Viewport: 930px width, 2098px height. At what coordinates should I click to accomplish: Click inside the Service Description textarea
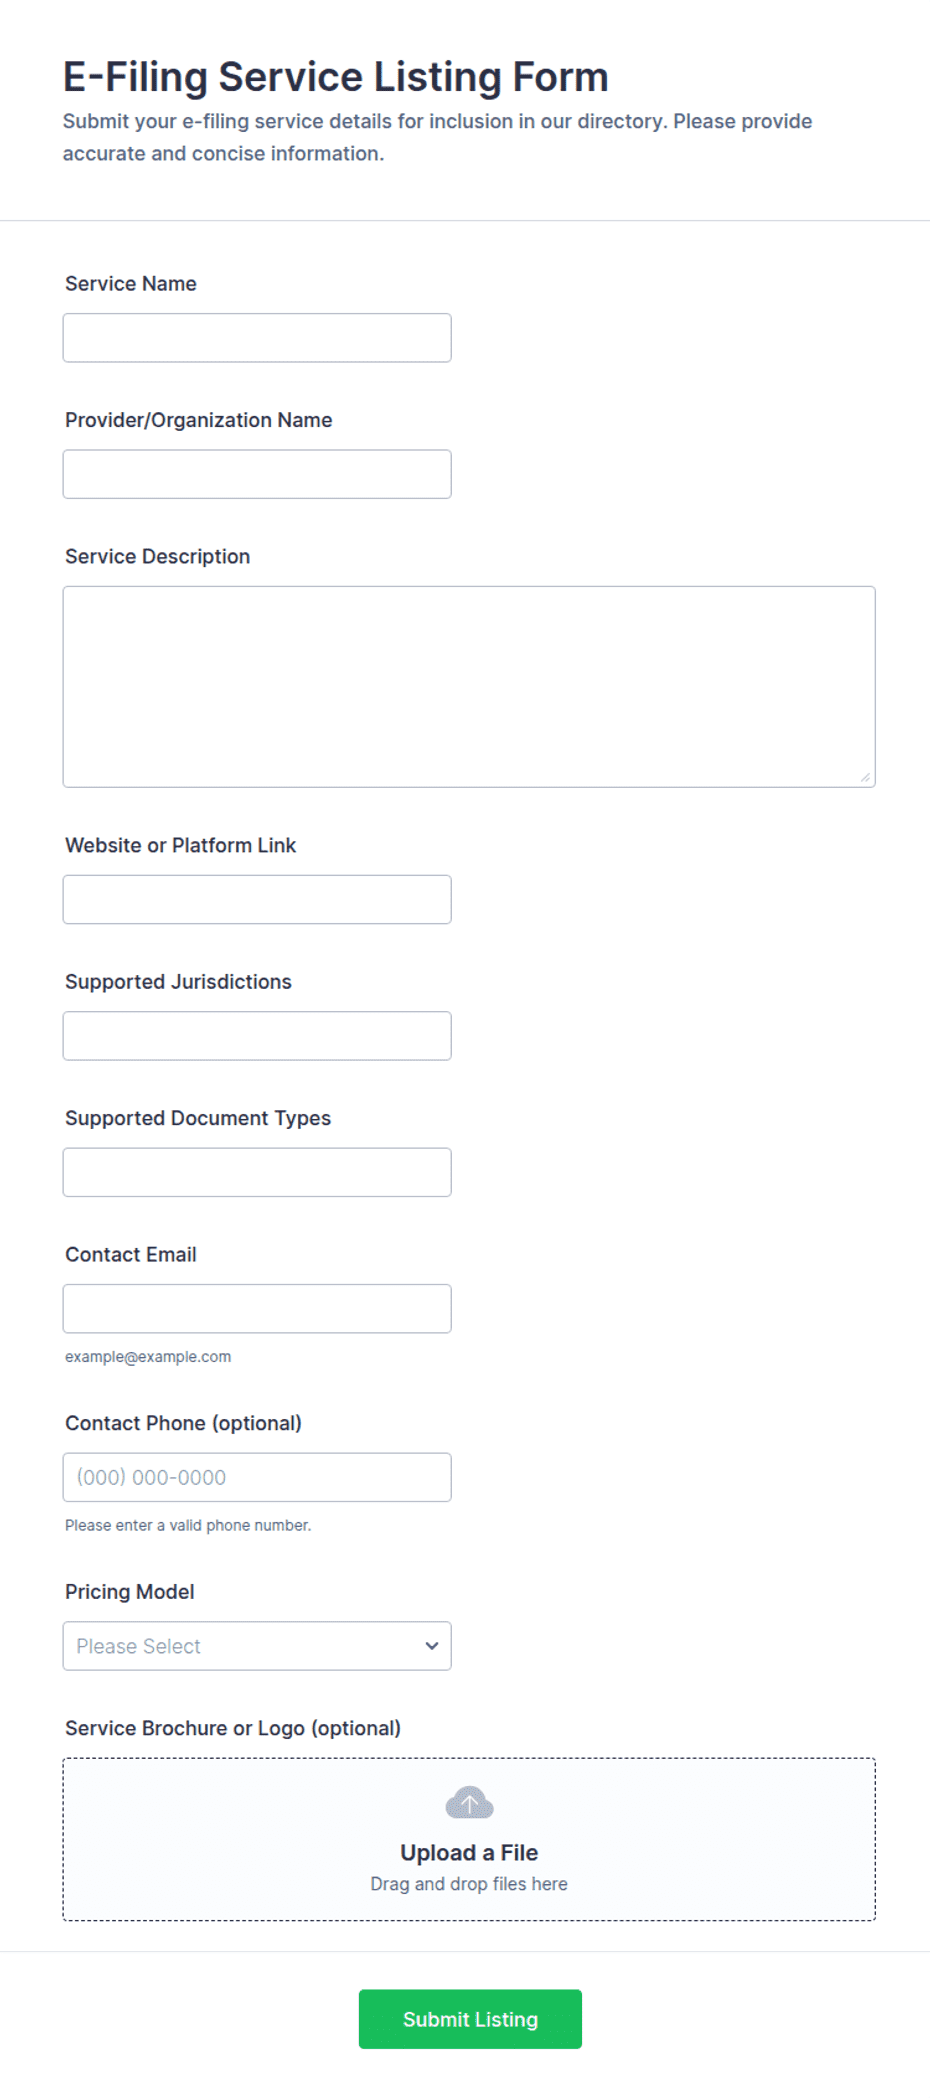pyautogui.click(x=469, y=687)
